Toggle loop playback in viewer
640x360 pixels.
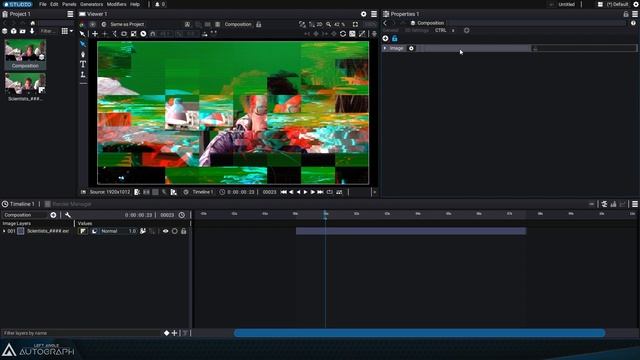[x=329, y=192]
